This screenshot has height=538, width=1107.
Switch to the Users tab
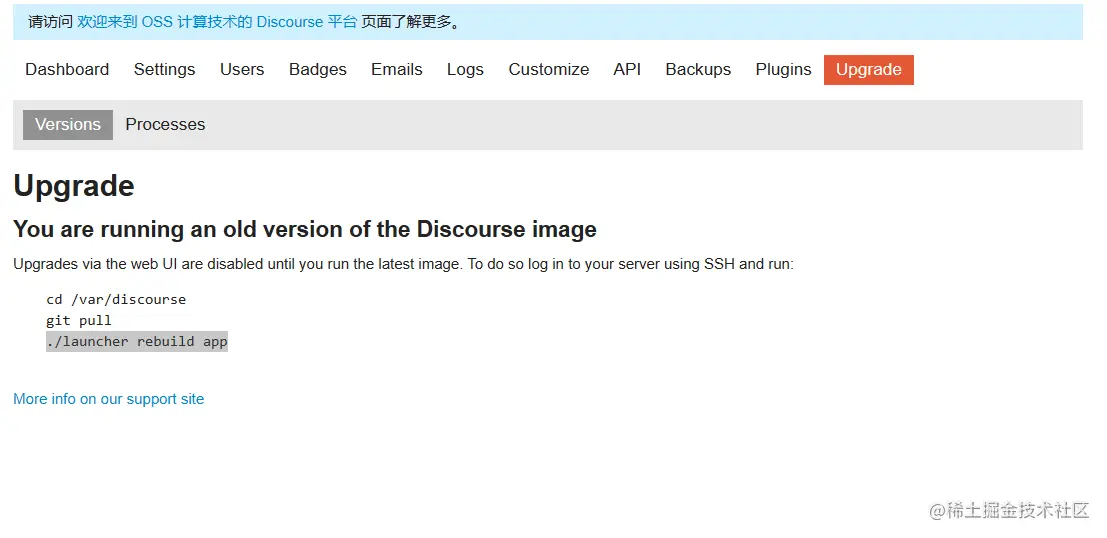tap(242, 70)
